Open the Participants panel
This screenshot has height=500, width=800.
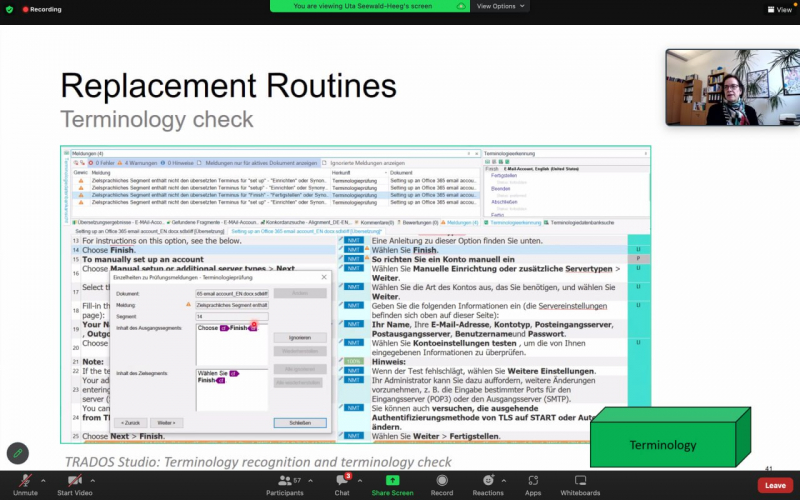click(x=285, y=485)
